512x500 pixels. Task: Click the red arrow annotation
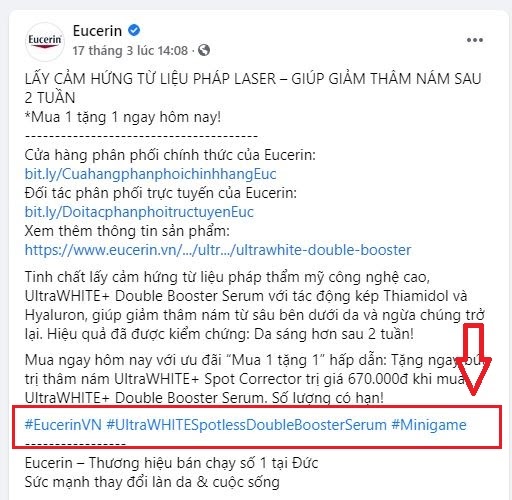[473, 359]
